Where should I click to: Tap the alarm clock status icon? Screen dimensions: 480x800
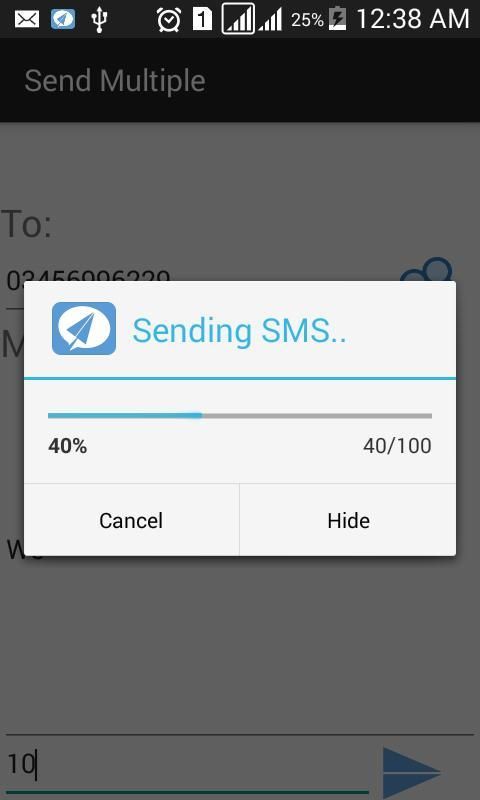tap(168, 19)
